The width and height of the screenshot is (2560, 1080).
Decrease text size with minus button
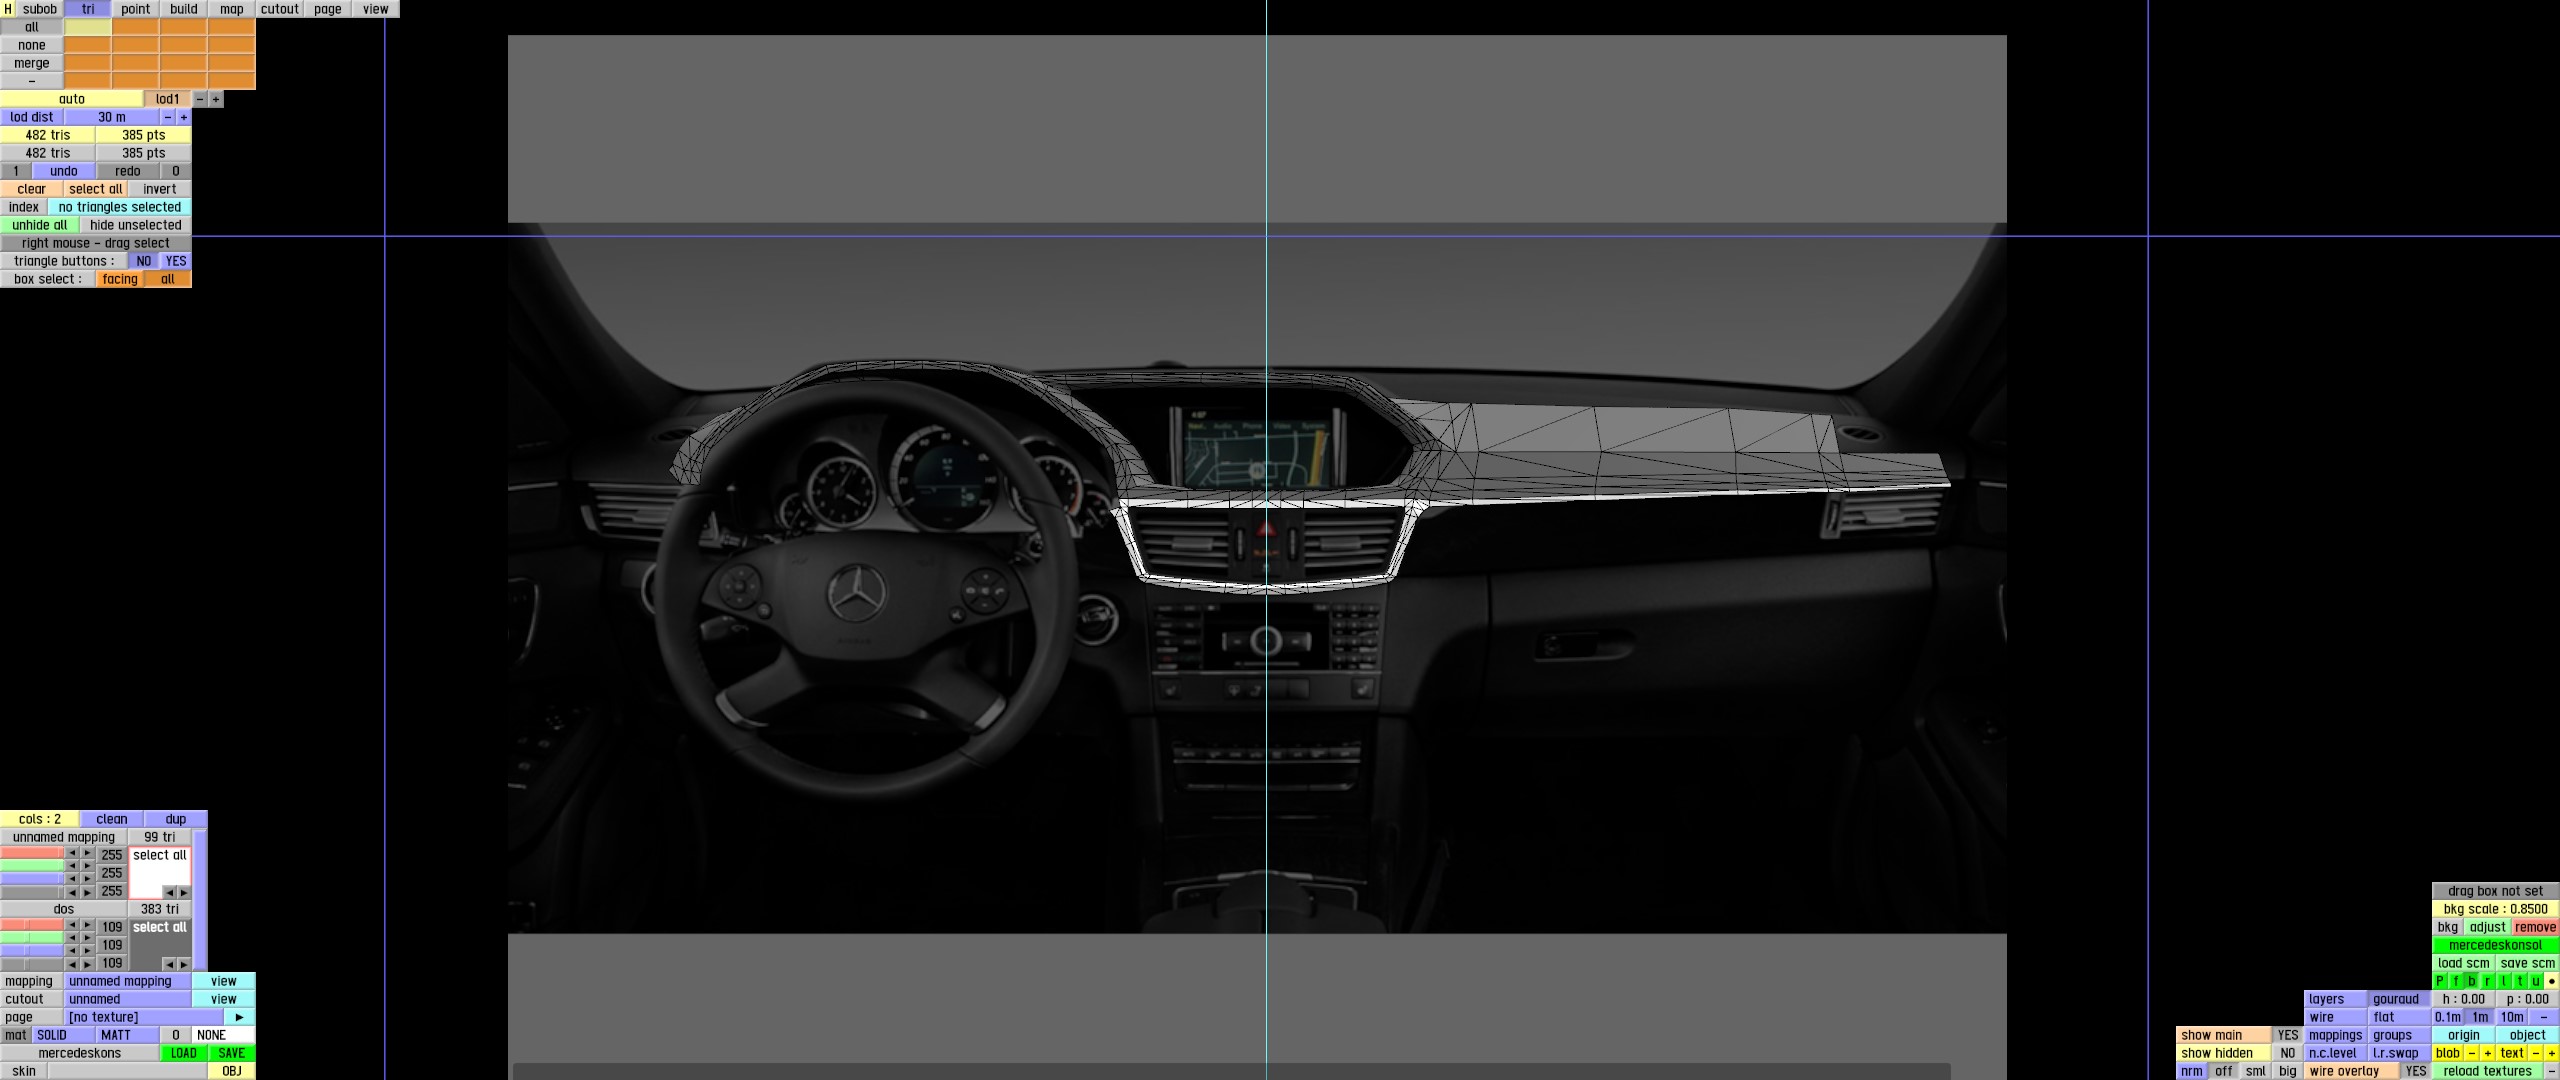click(x=2535, y=1053)
